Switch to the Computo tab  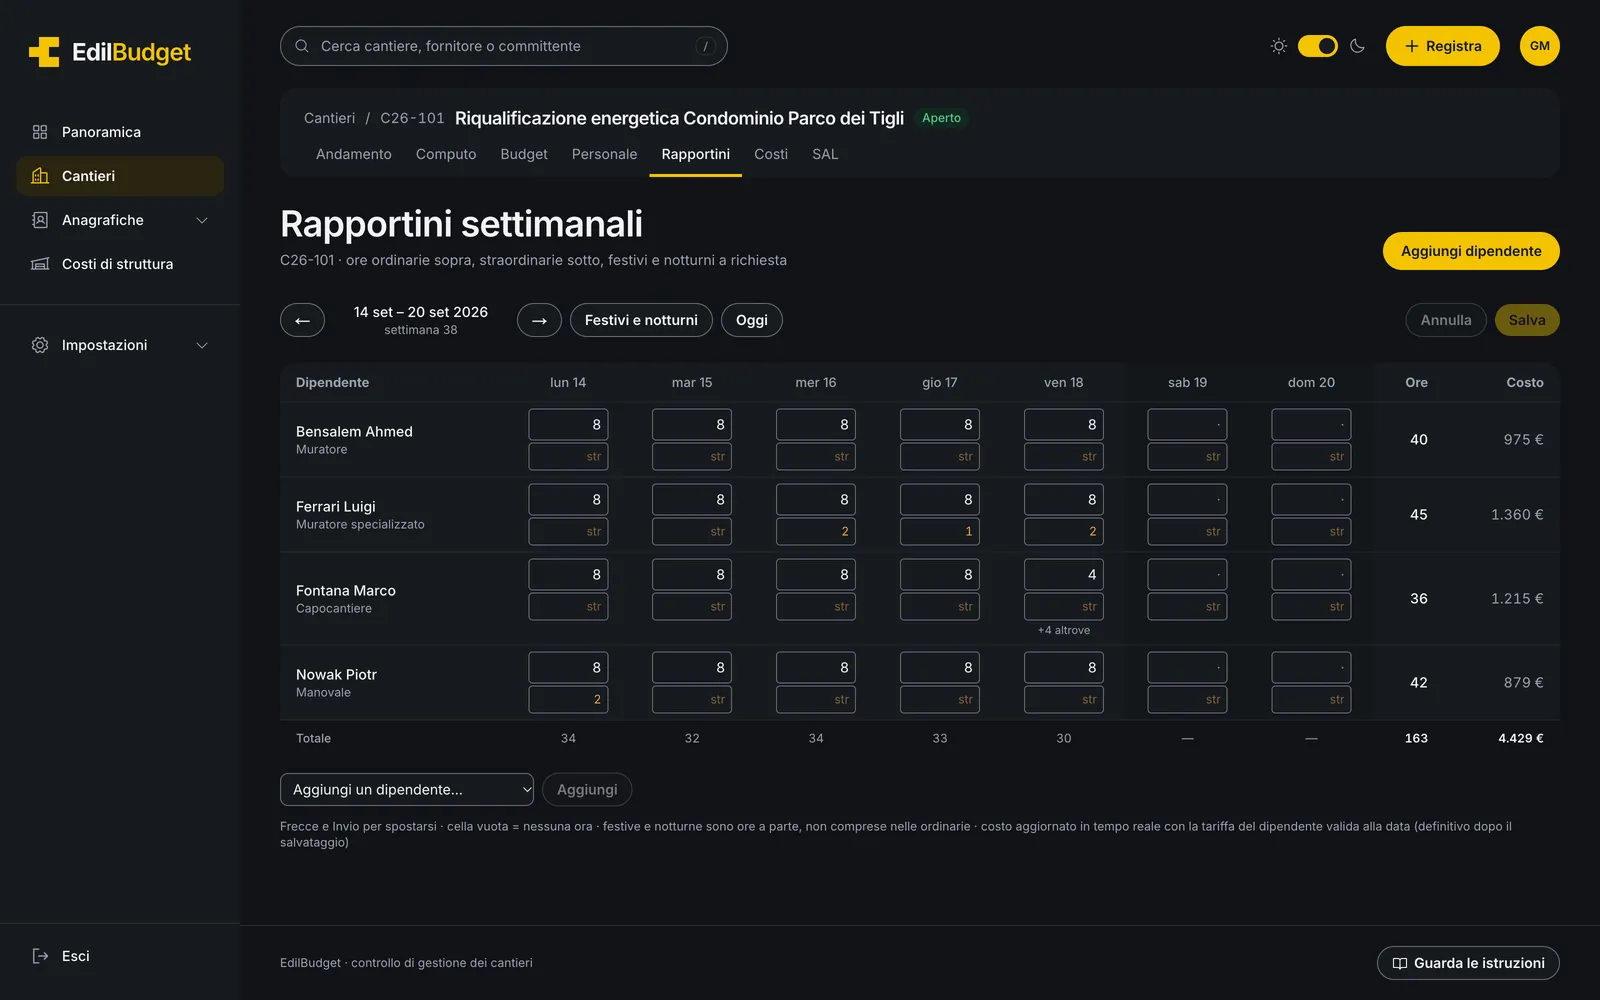pos(446,154)
